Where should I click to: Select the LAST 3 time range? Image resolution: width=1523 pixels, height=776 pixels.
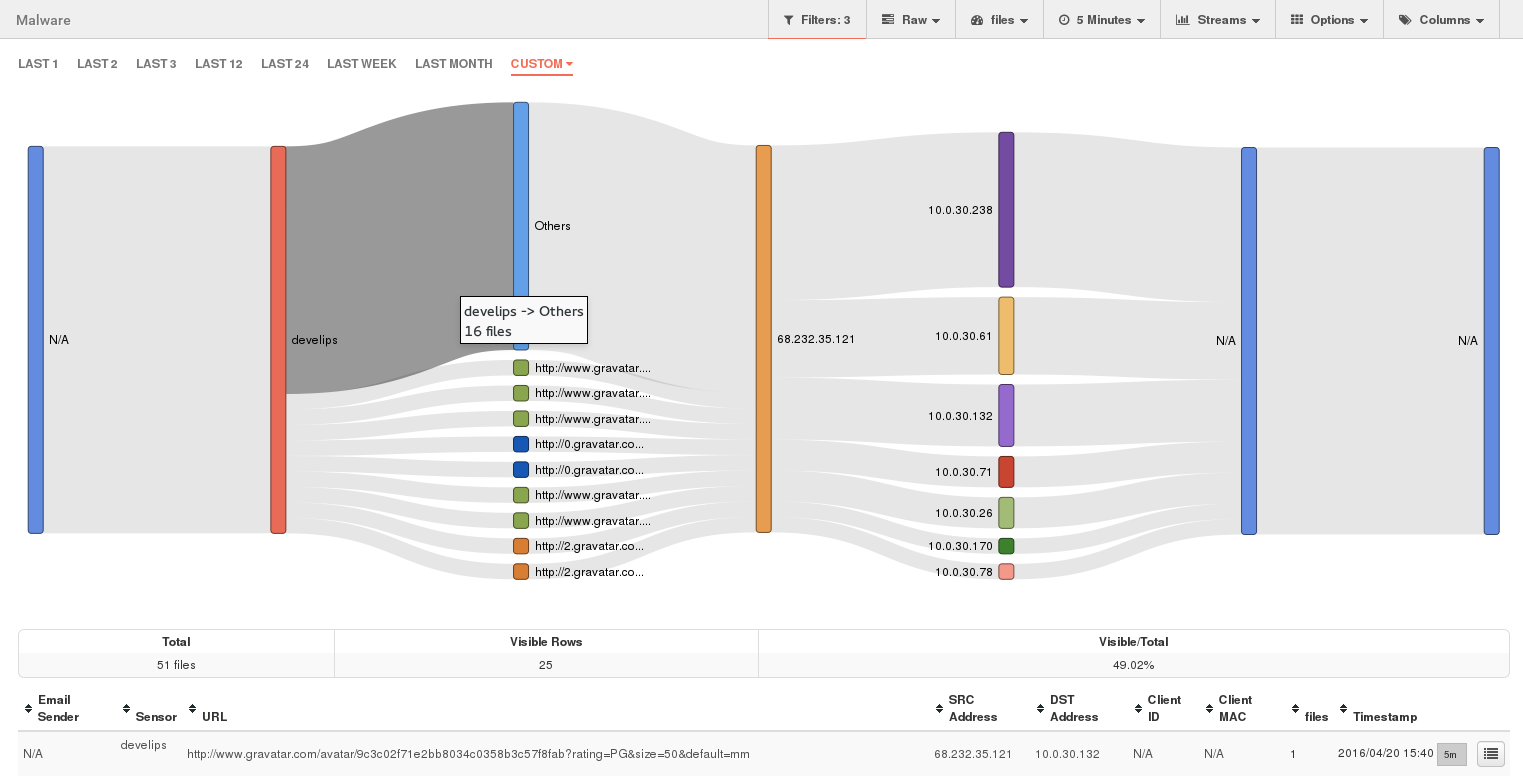[156, 64]
